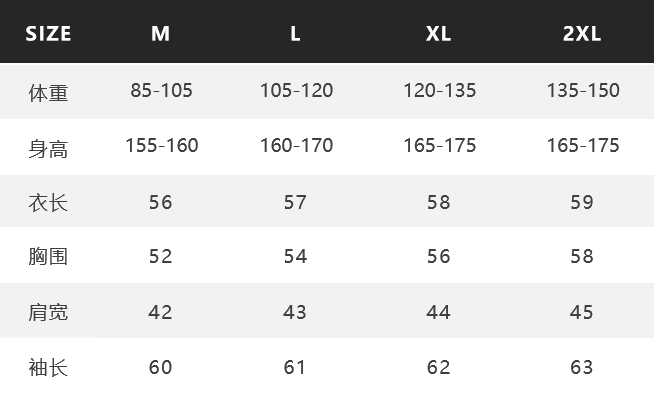The image size is (655, 394).
Task: Select the XL size column header
Action: tap(438, 33)
